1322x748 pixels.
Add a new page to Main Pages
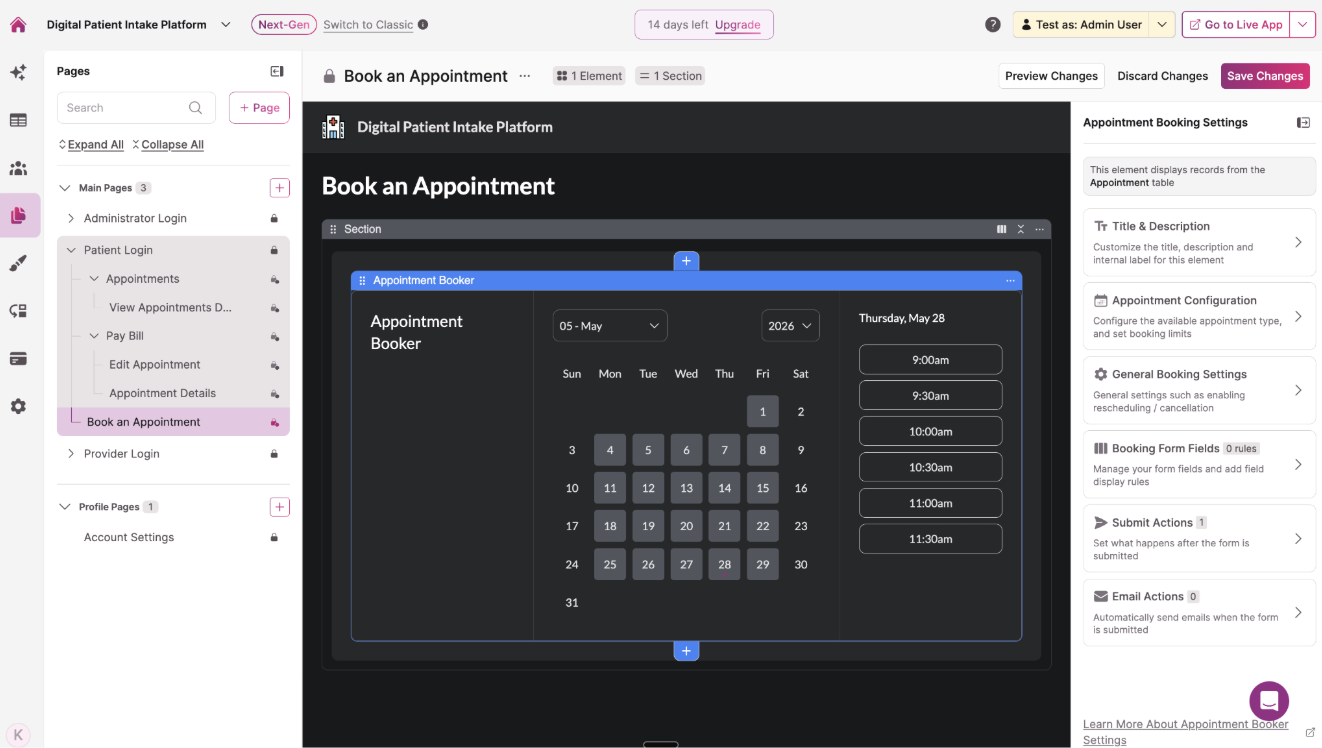tap(279, 188)
